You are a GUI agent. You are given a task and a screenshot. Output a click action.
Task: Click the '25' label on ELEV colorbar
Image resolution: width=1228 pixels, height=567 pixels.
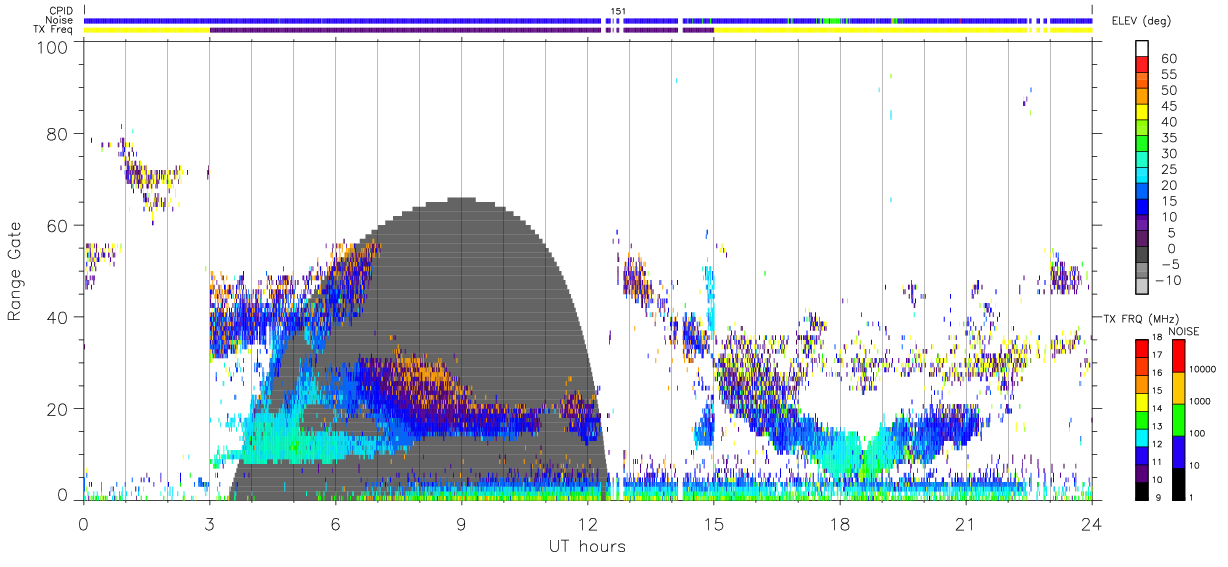coord(1168,169)
